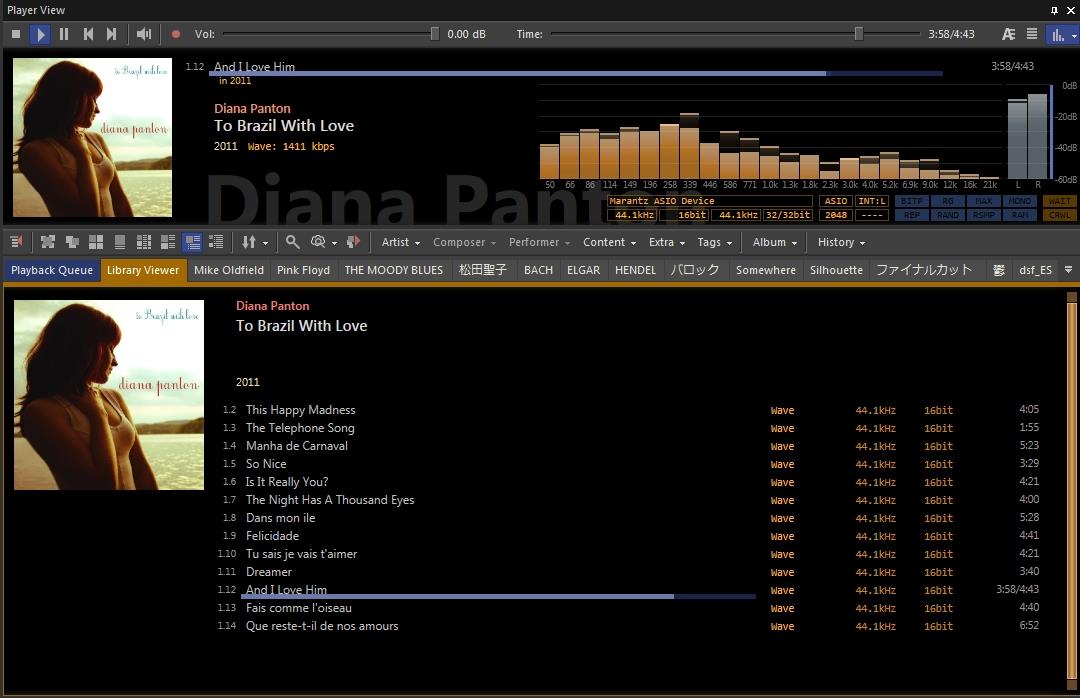This screenshot has width=1080, height=698.
Task: Open the Album dropdown menu
Action: click(x=775, y=243)
